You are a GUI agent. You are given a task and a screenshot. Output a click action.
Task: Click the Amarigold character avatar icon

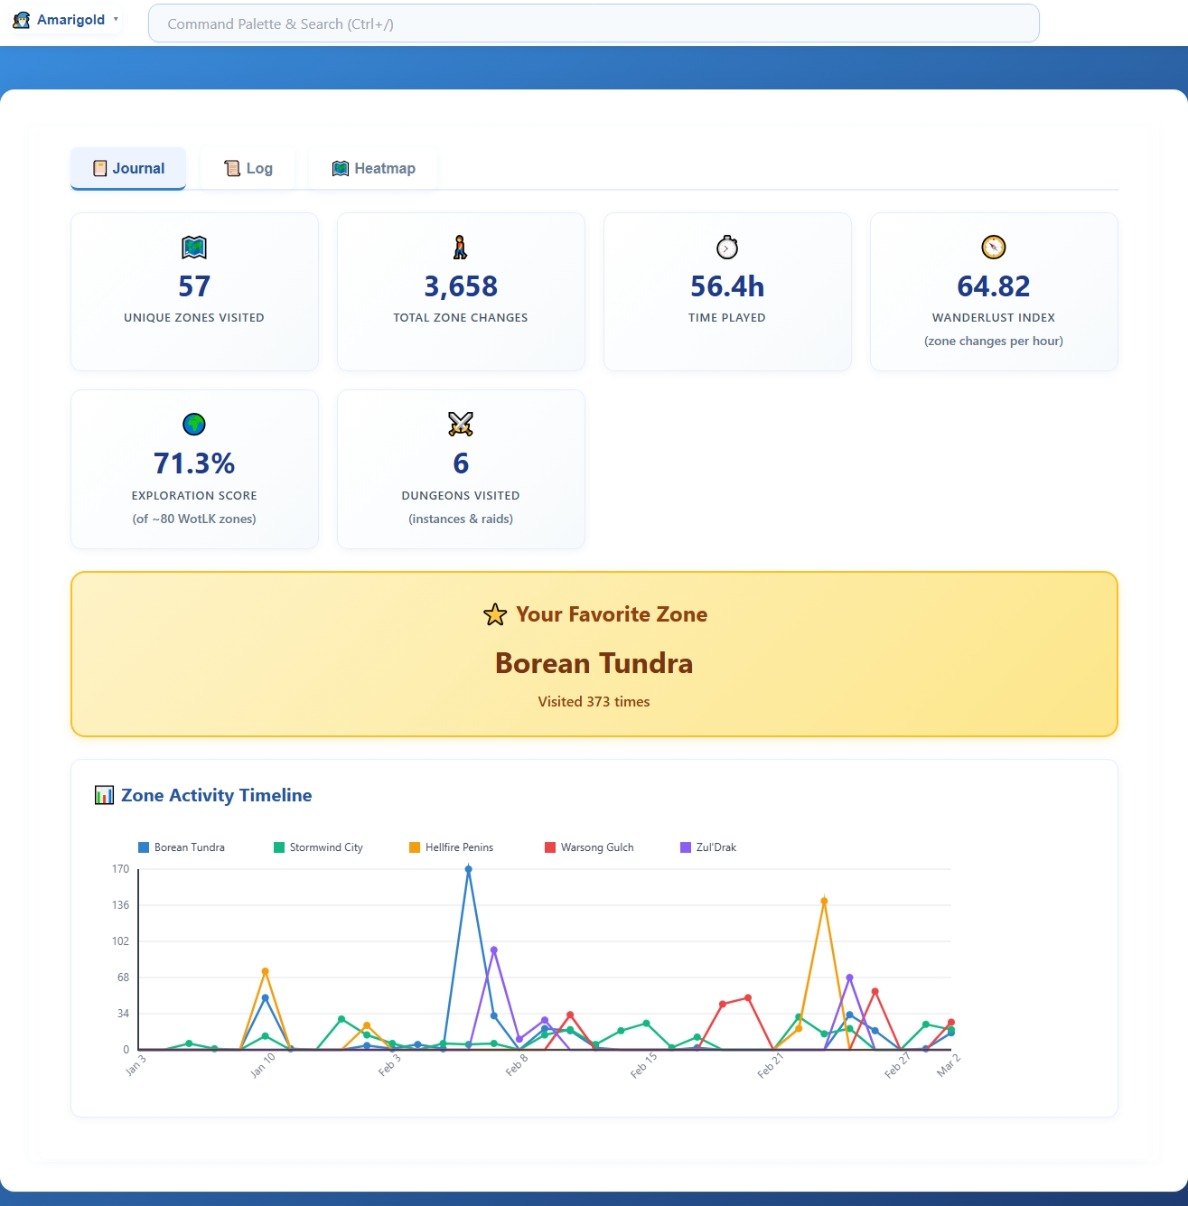coord(21,20)
